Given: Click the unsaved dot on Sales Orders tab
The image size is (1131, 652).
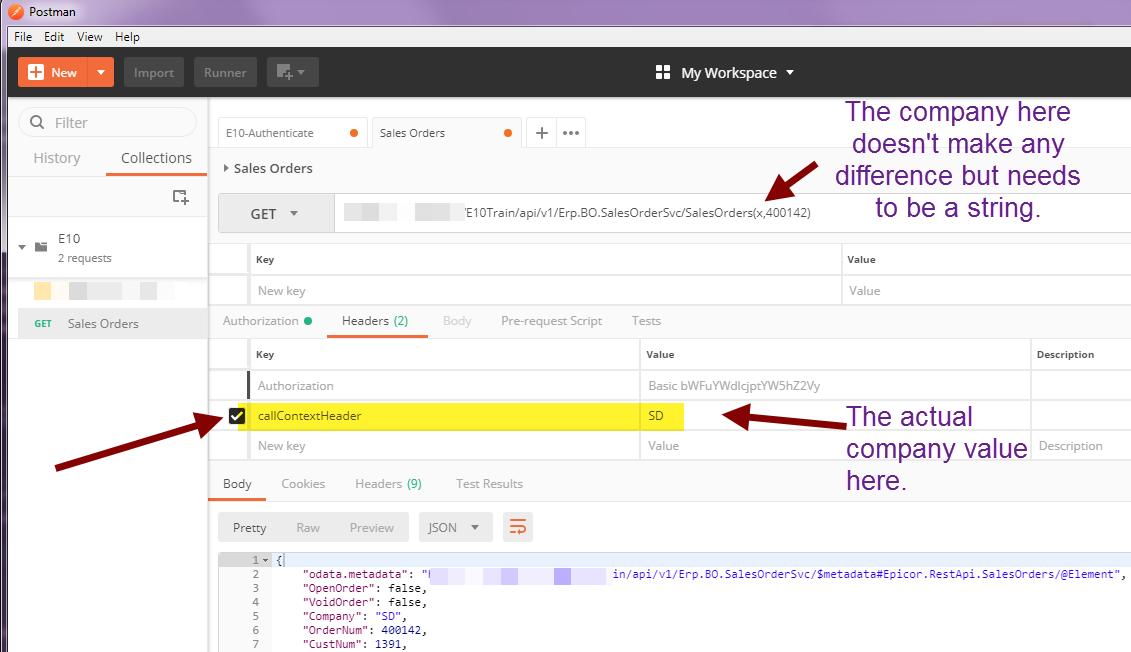Looking at the screenshot, I should point(508,133).
